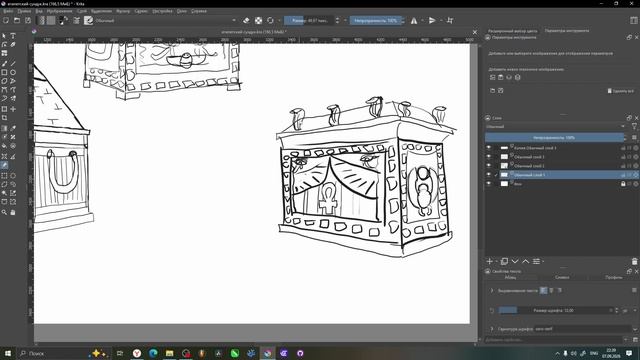Open the Изображение menu
The height and width of the screenshot is (360, 640).
point(60,11)
